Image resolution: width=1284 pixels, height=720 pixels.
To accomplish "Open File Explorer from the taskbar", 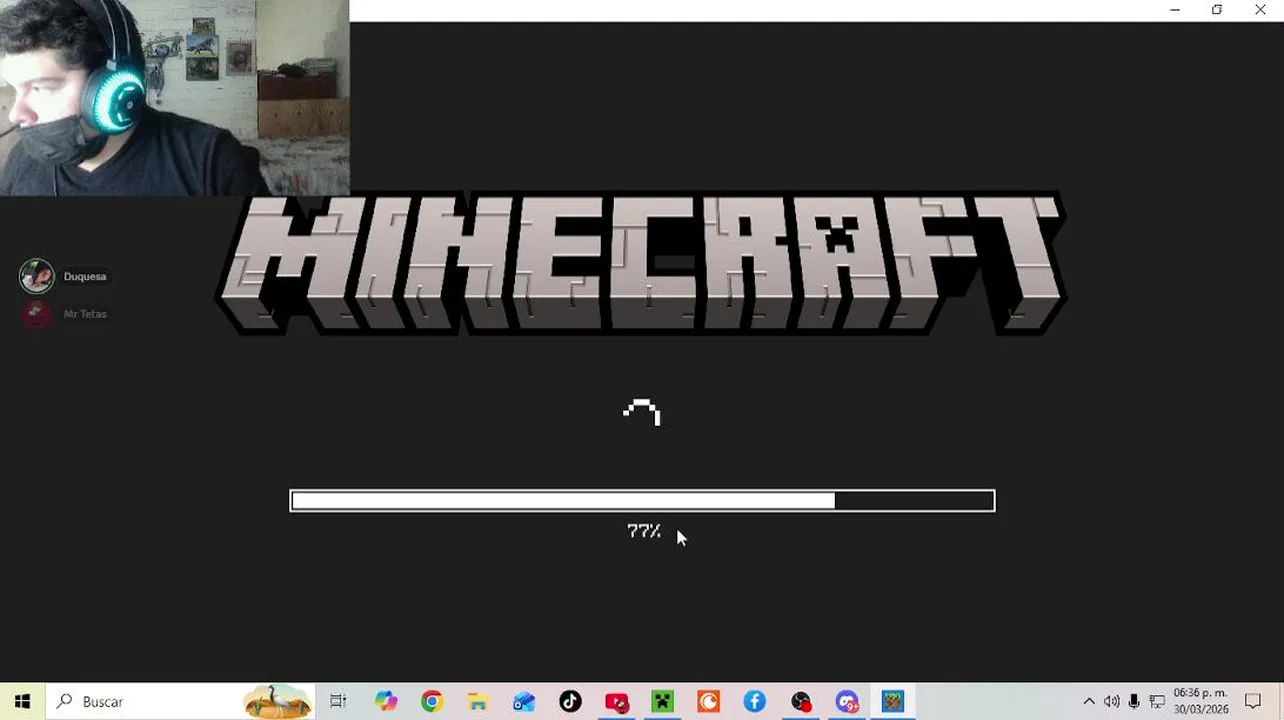I will pos(478,701).
